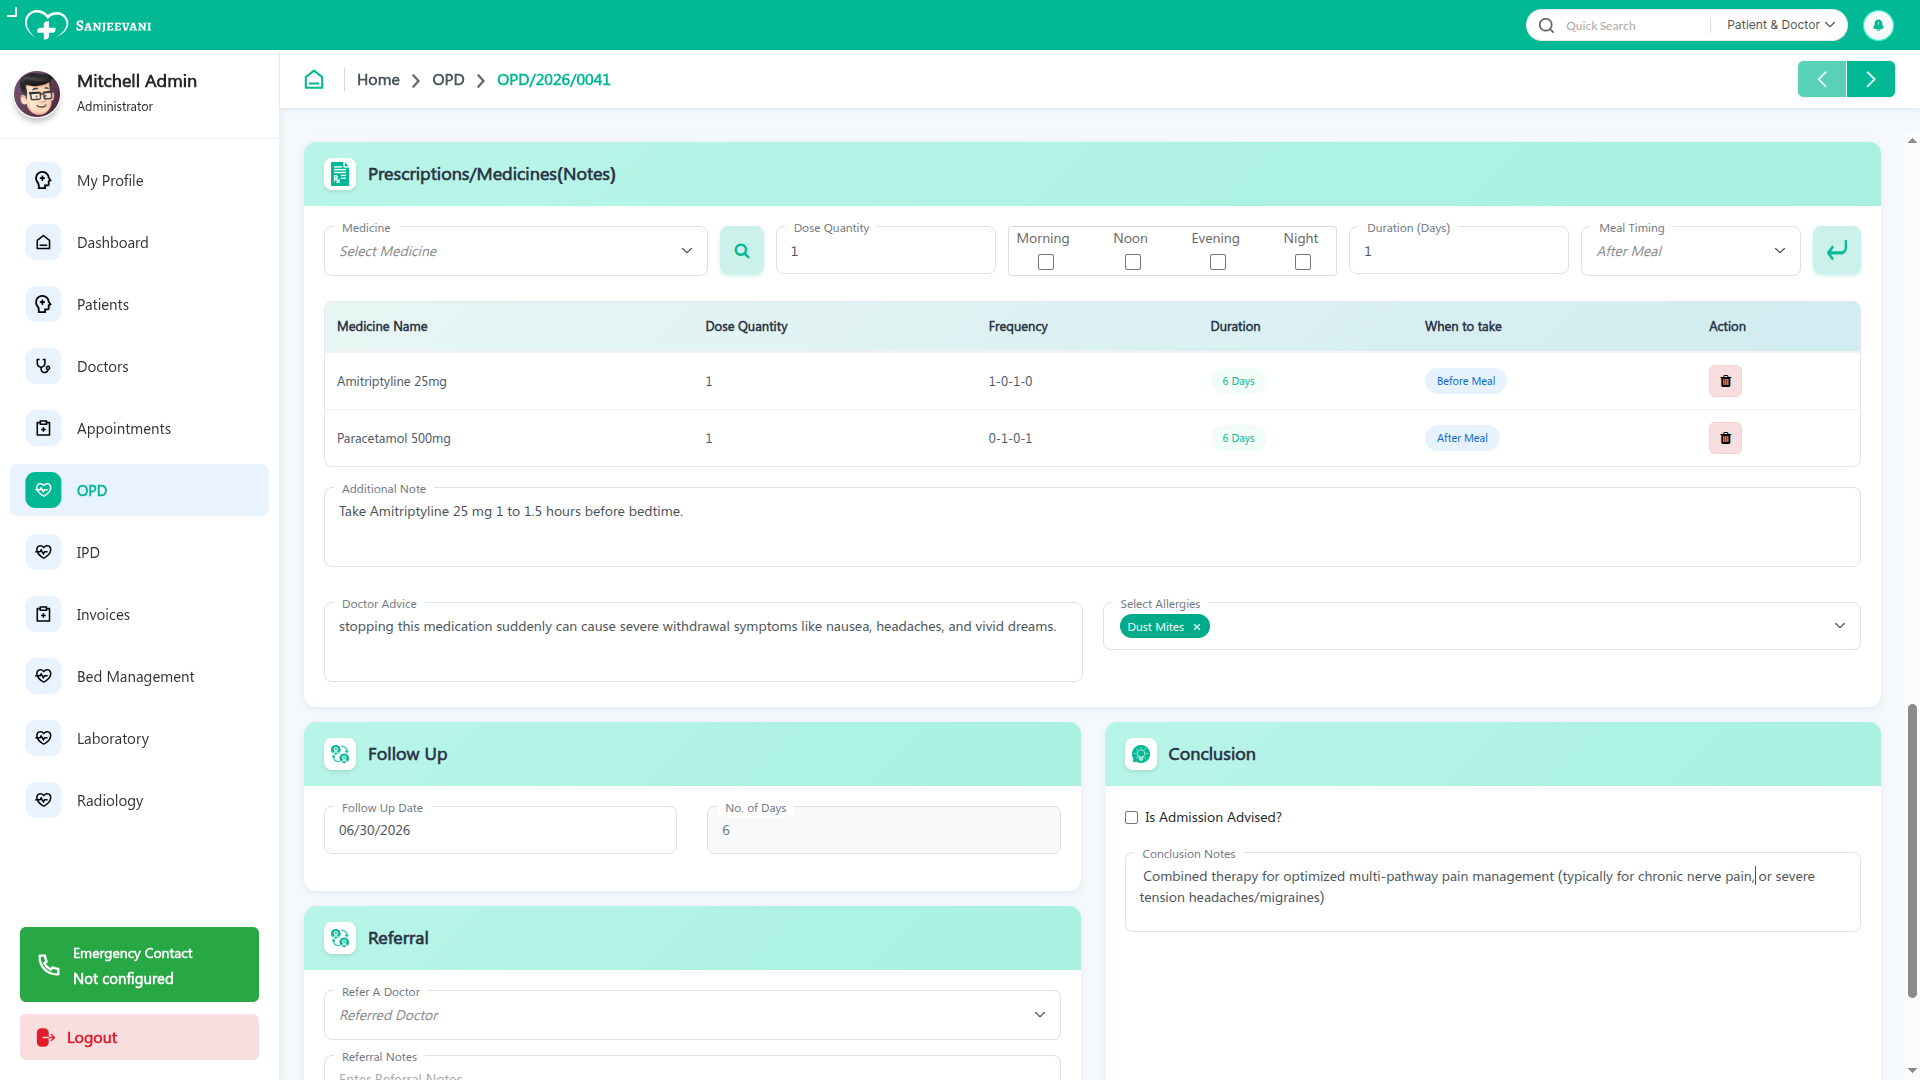Screen dimensions: 1920x1080
Task: Go to previous OPD record arrow
Action: tap(1822, 79)
